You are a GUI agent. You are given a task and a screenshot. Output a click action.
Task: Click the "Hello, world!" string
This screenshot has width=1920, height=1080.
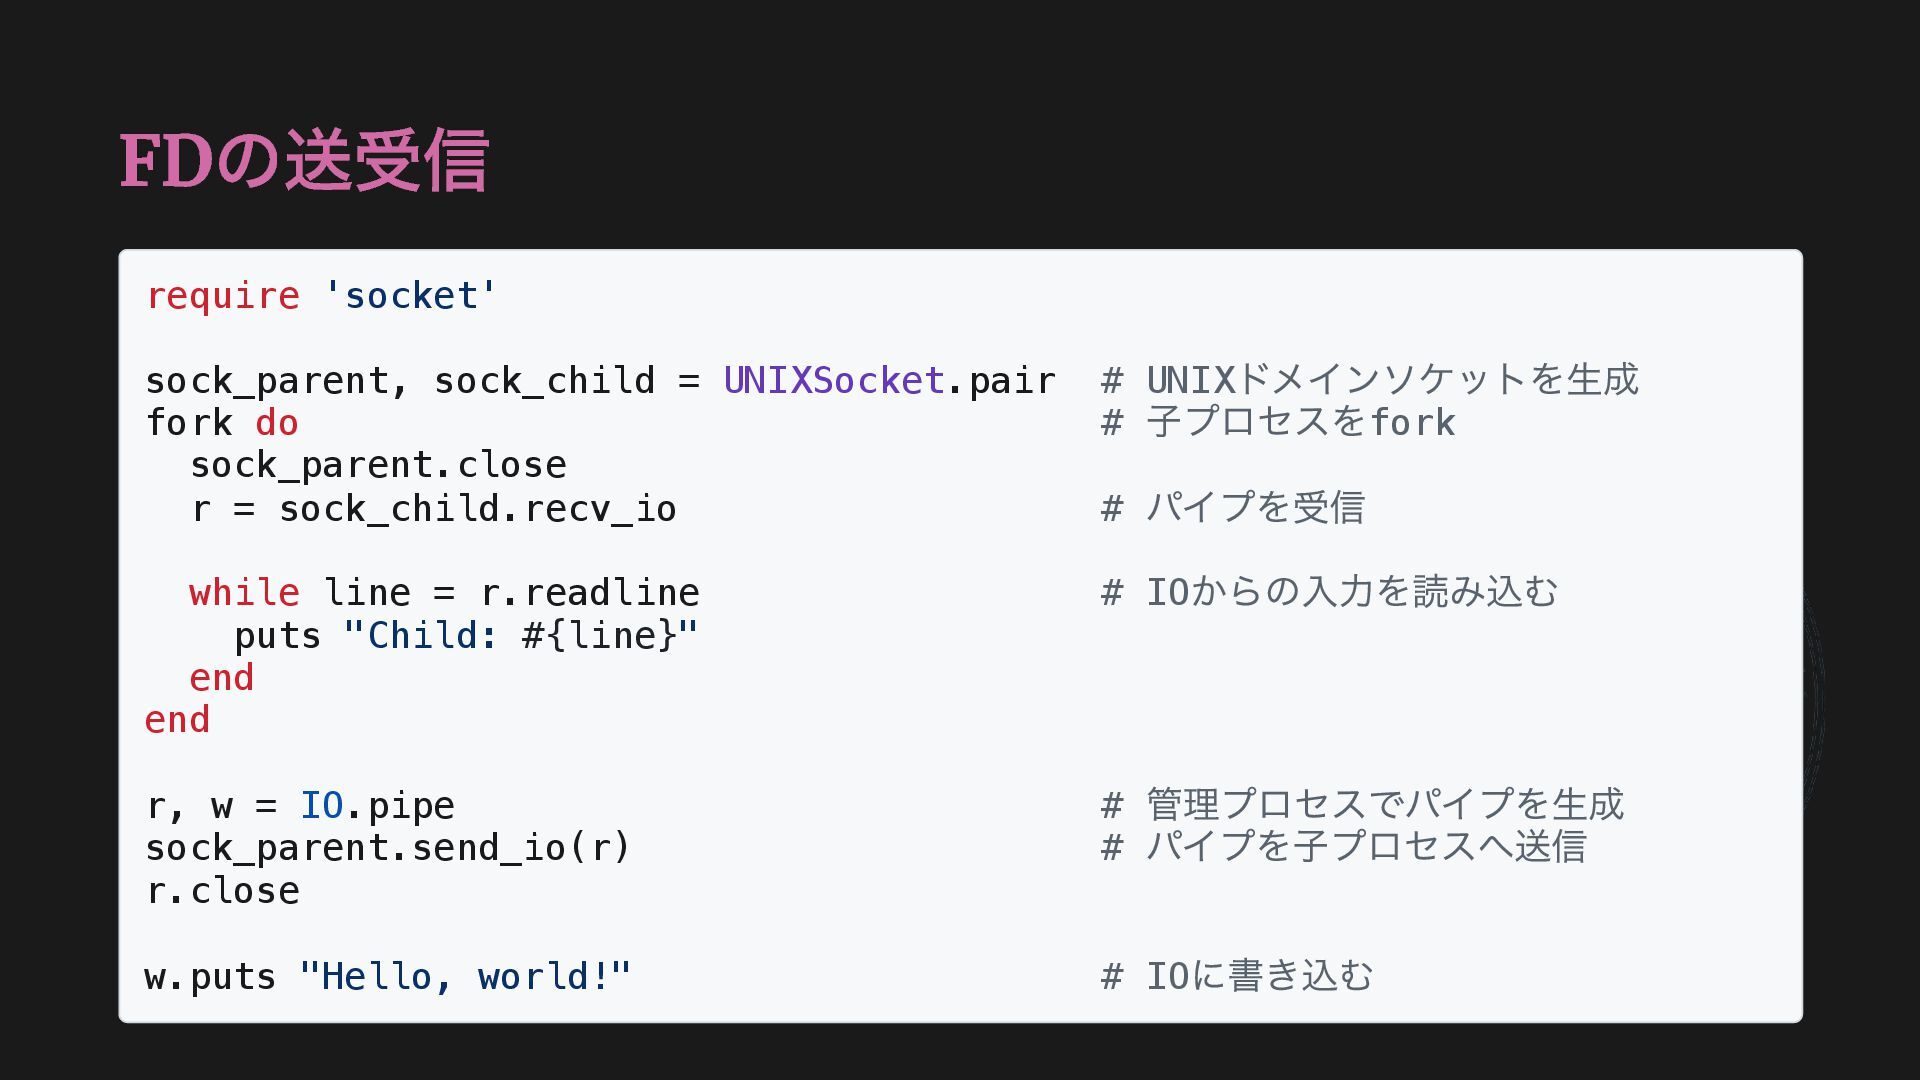pos(465,976)
